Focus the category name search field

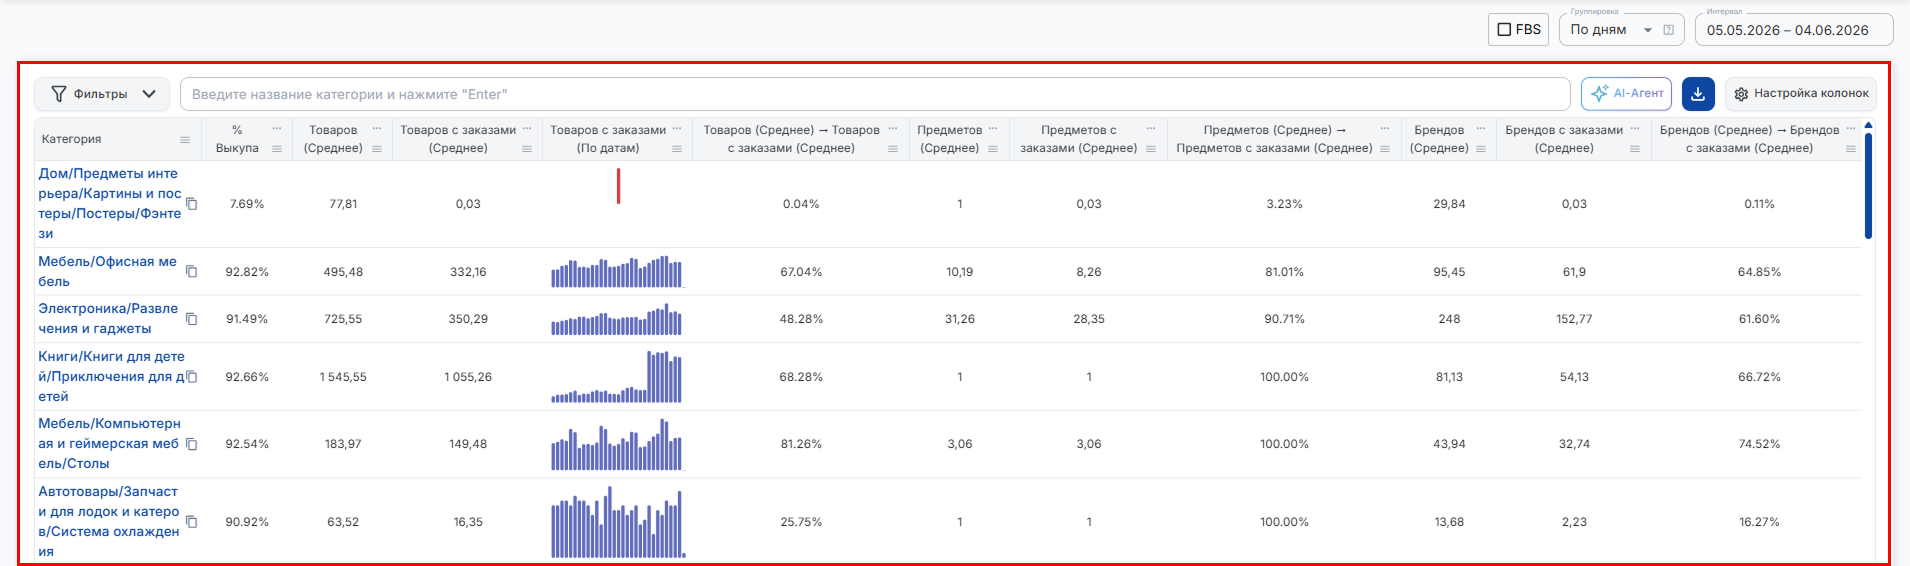875,94
